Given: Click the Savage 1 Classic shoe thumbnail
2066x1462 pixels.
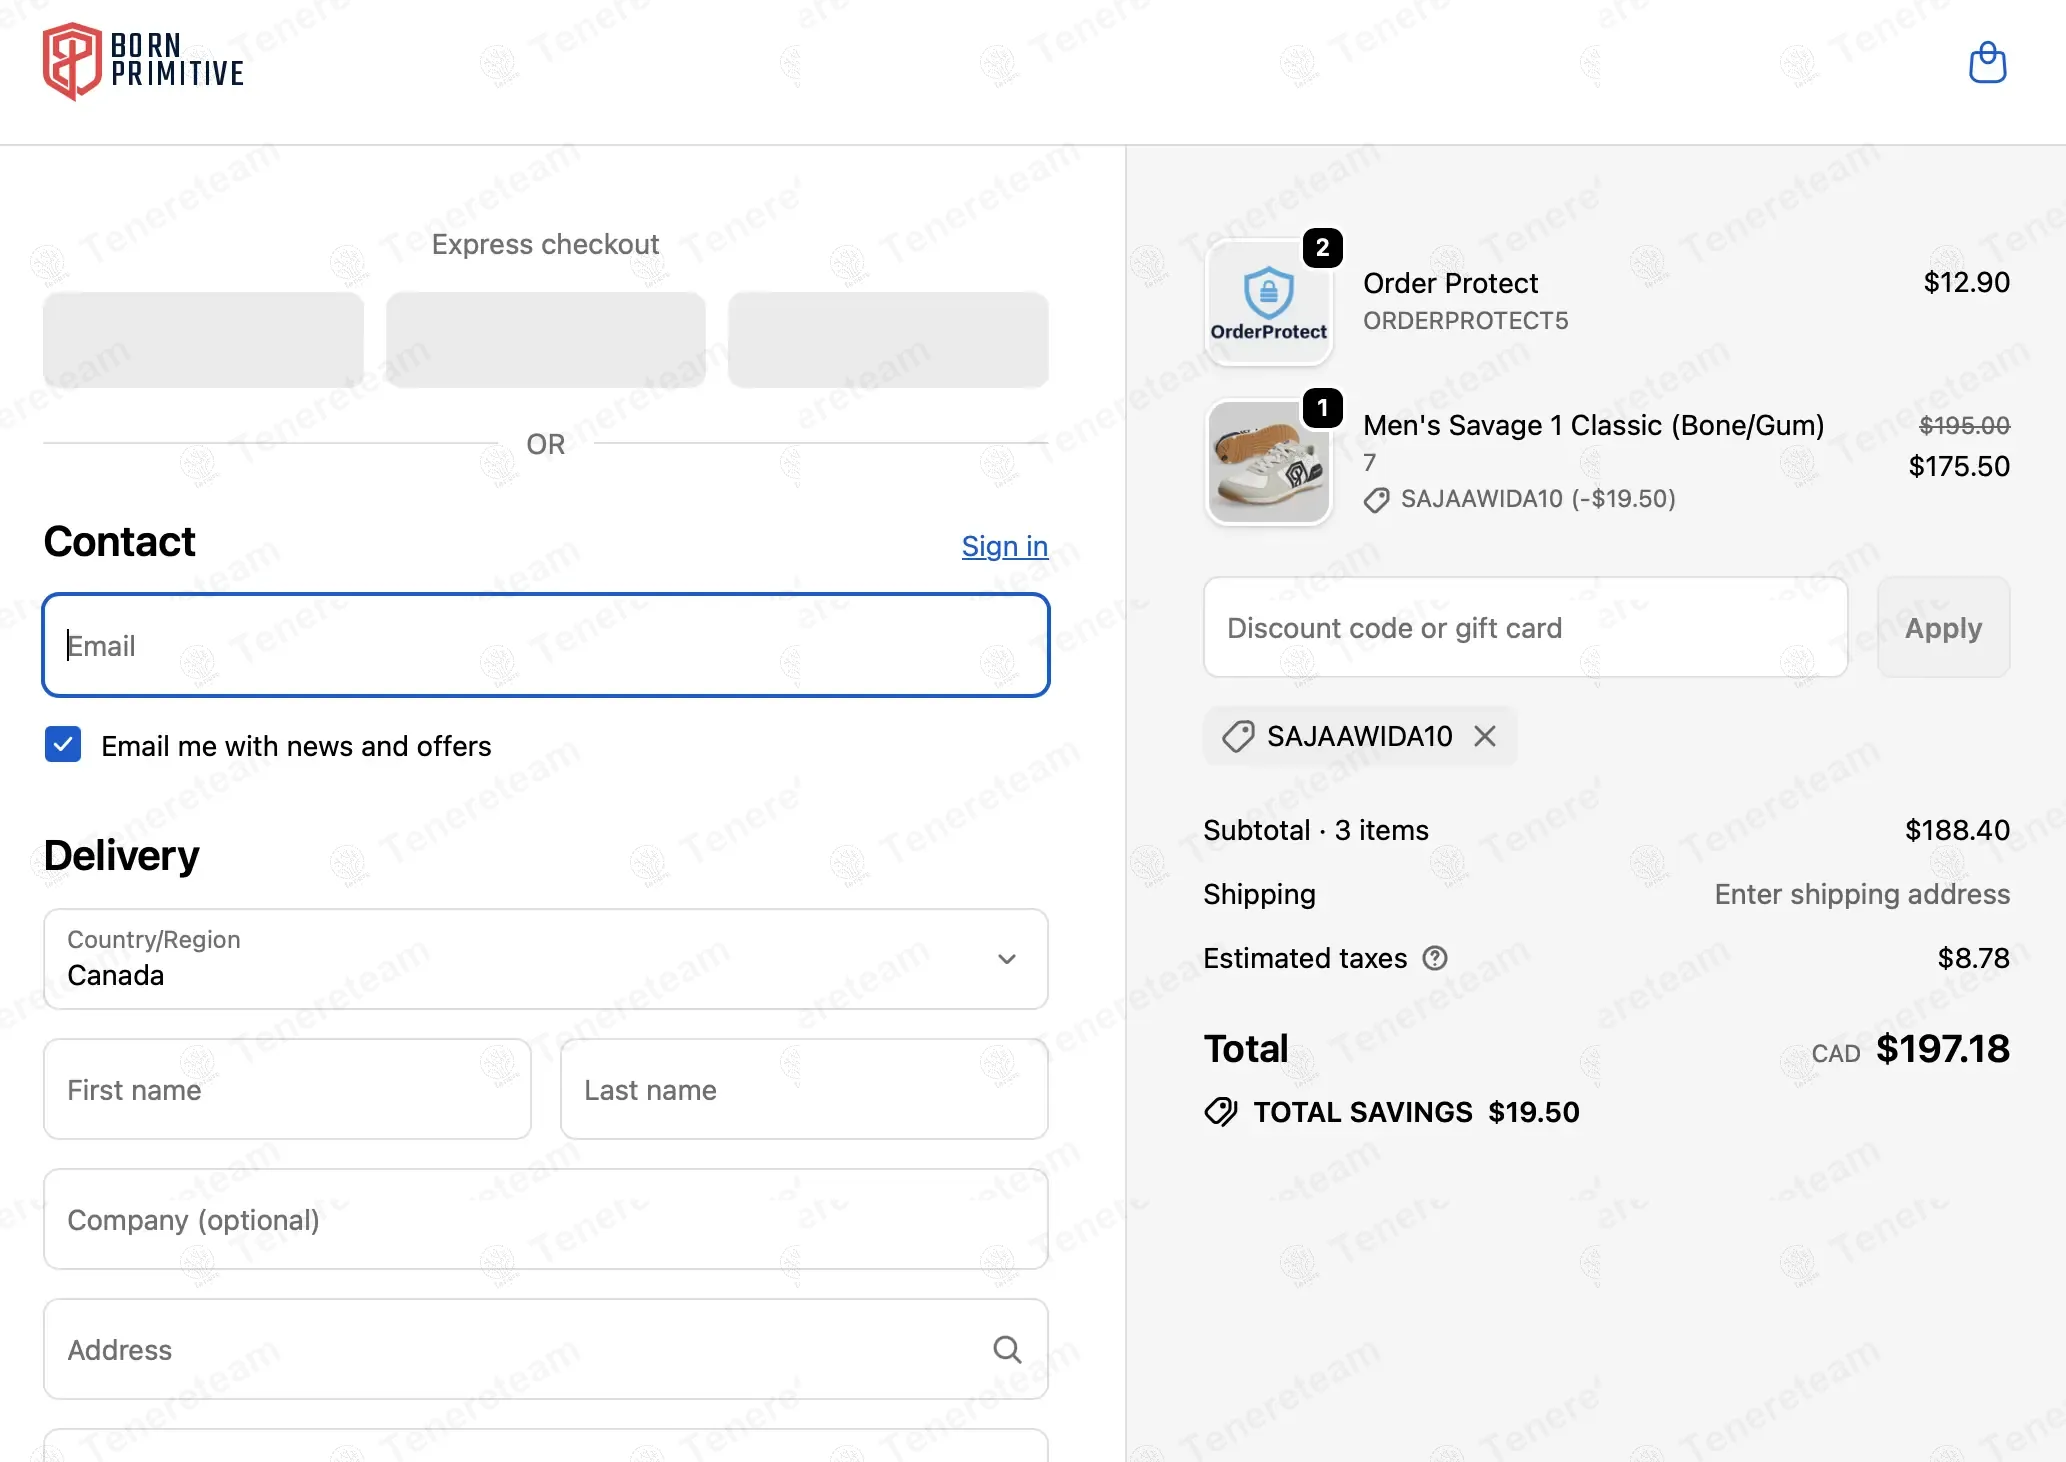Looking at the screenshot, I should (x=1268, y=463).
